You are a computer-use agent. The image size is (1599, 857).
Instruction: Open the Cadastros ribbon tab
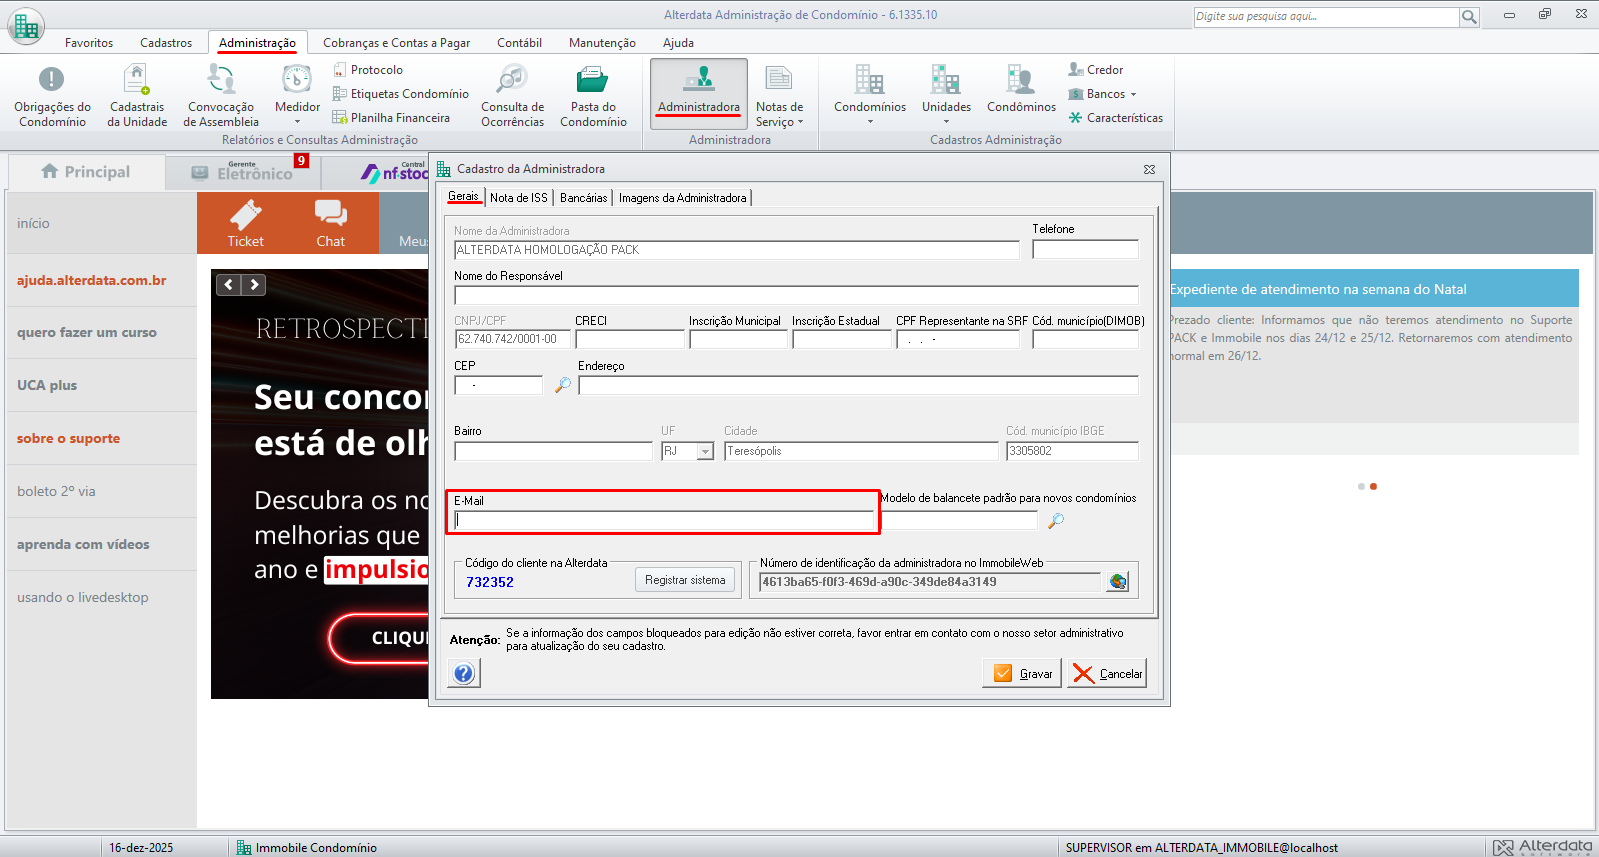coord(166,43)
